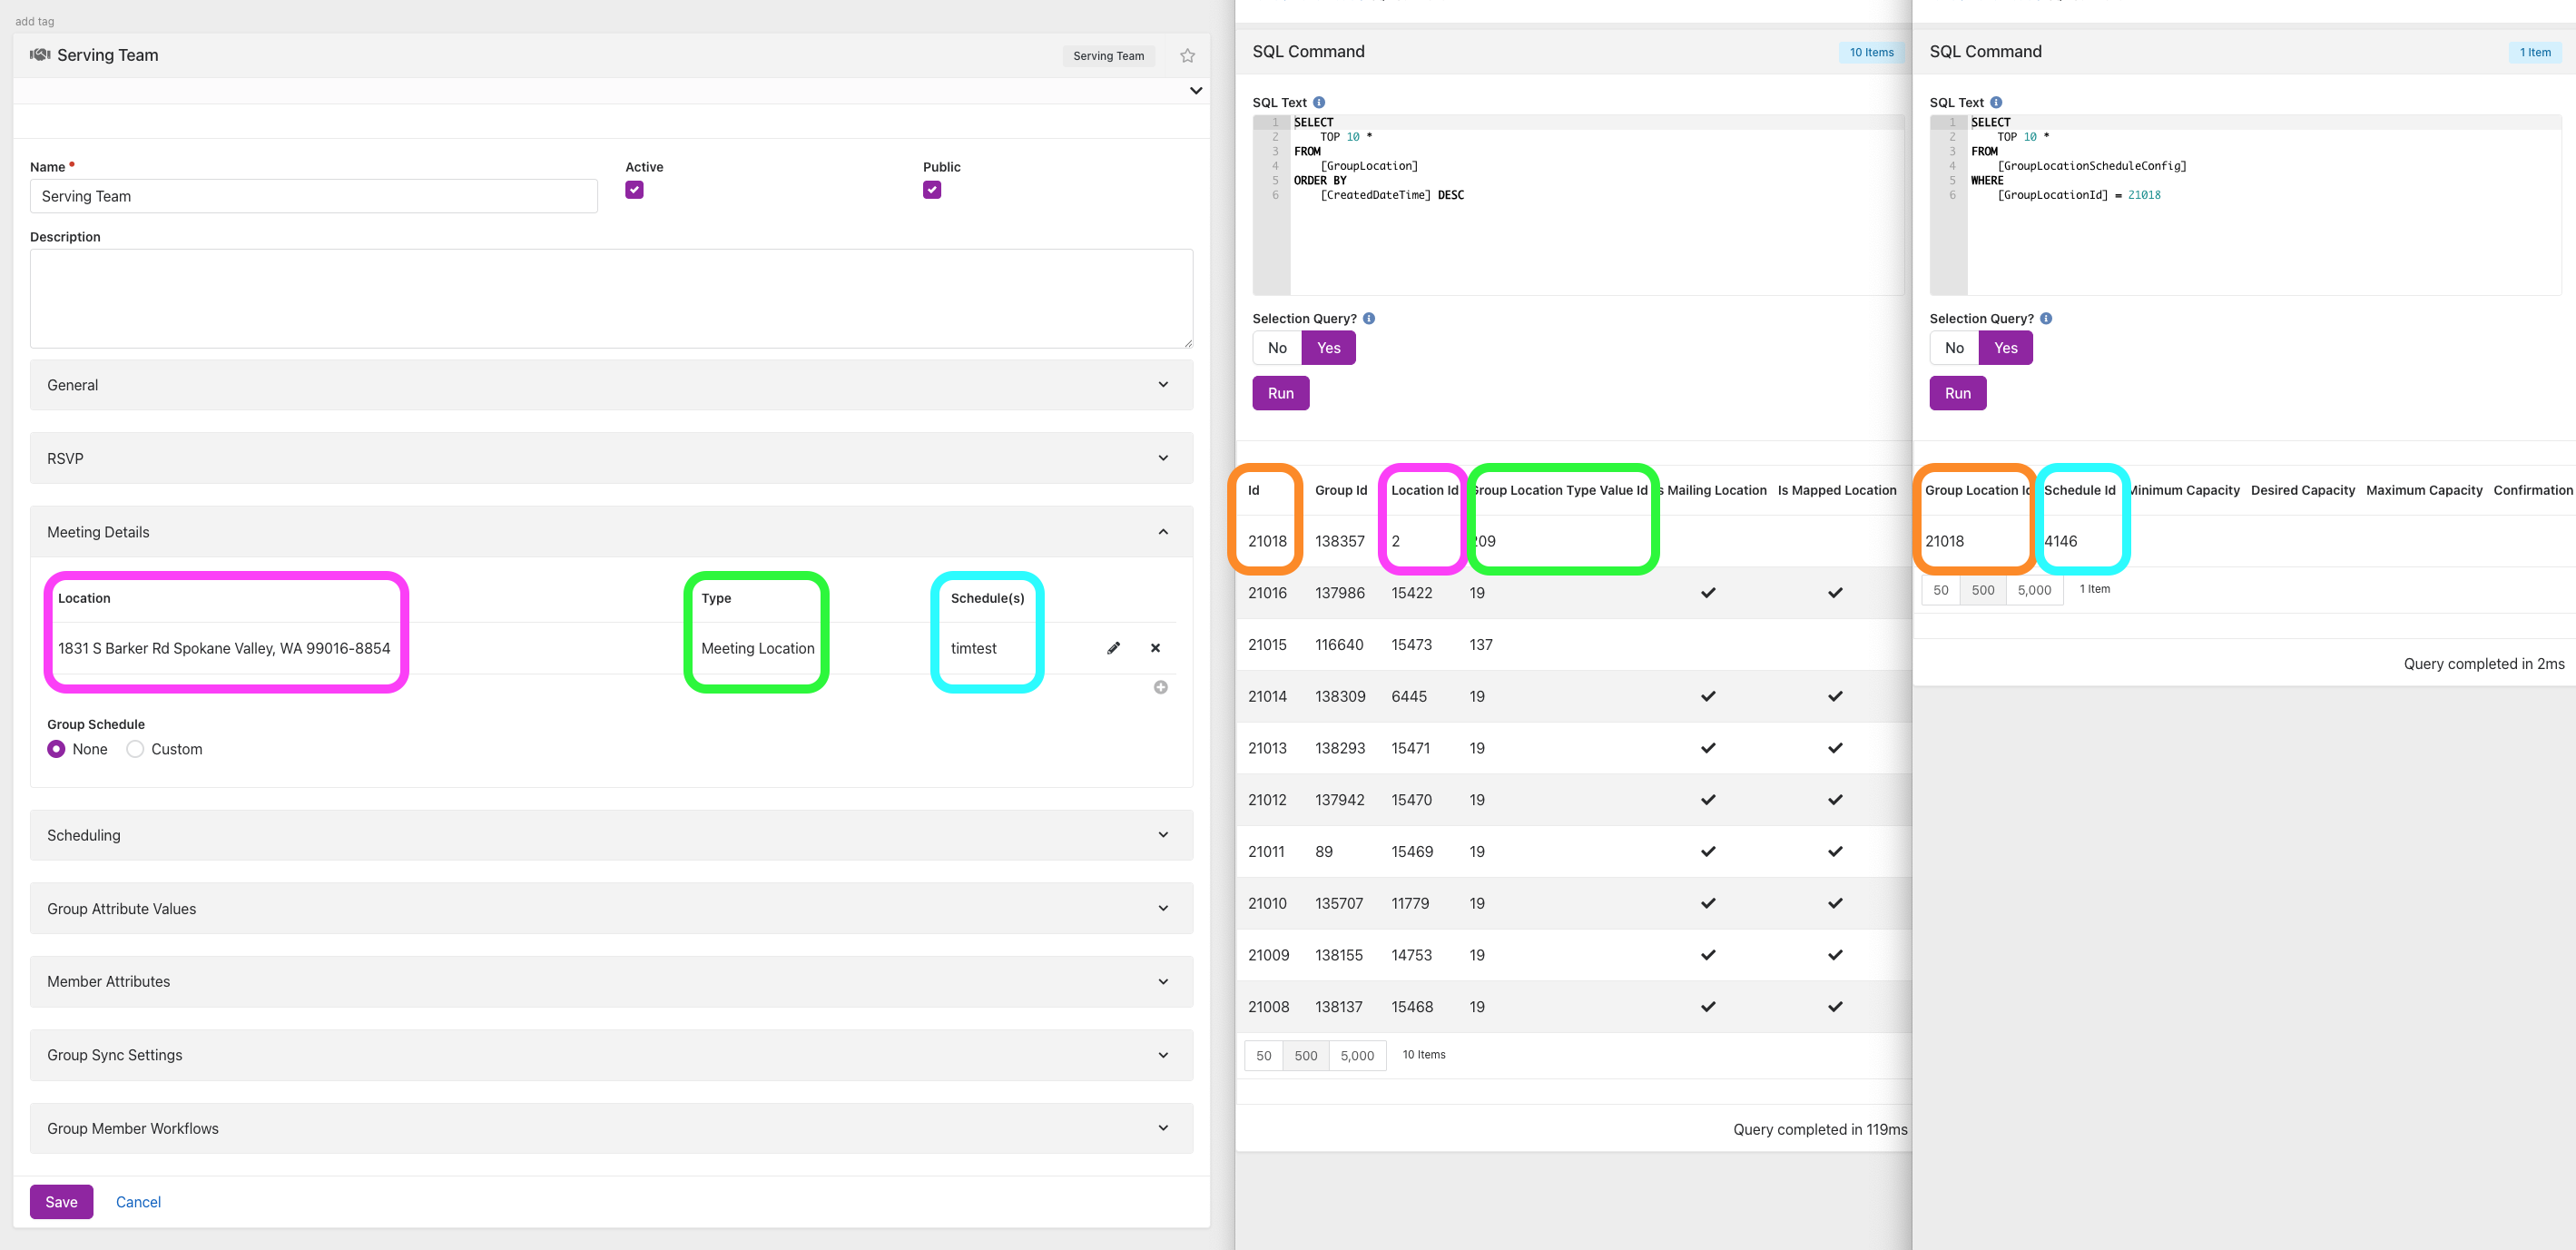Click the Save button
This screenshot has height=1250, width=2576.
(x=61, y=1202)
